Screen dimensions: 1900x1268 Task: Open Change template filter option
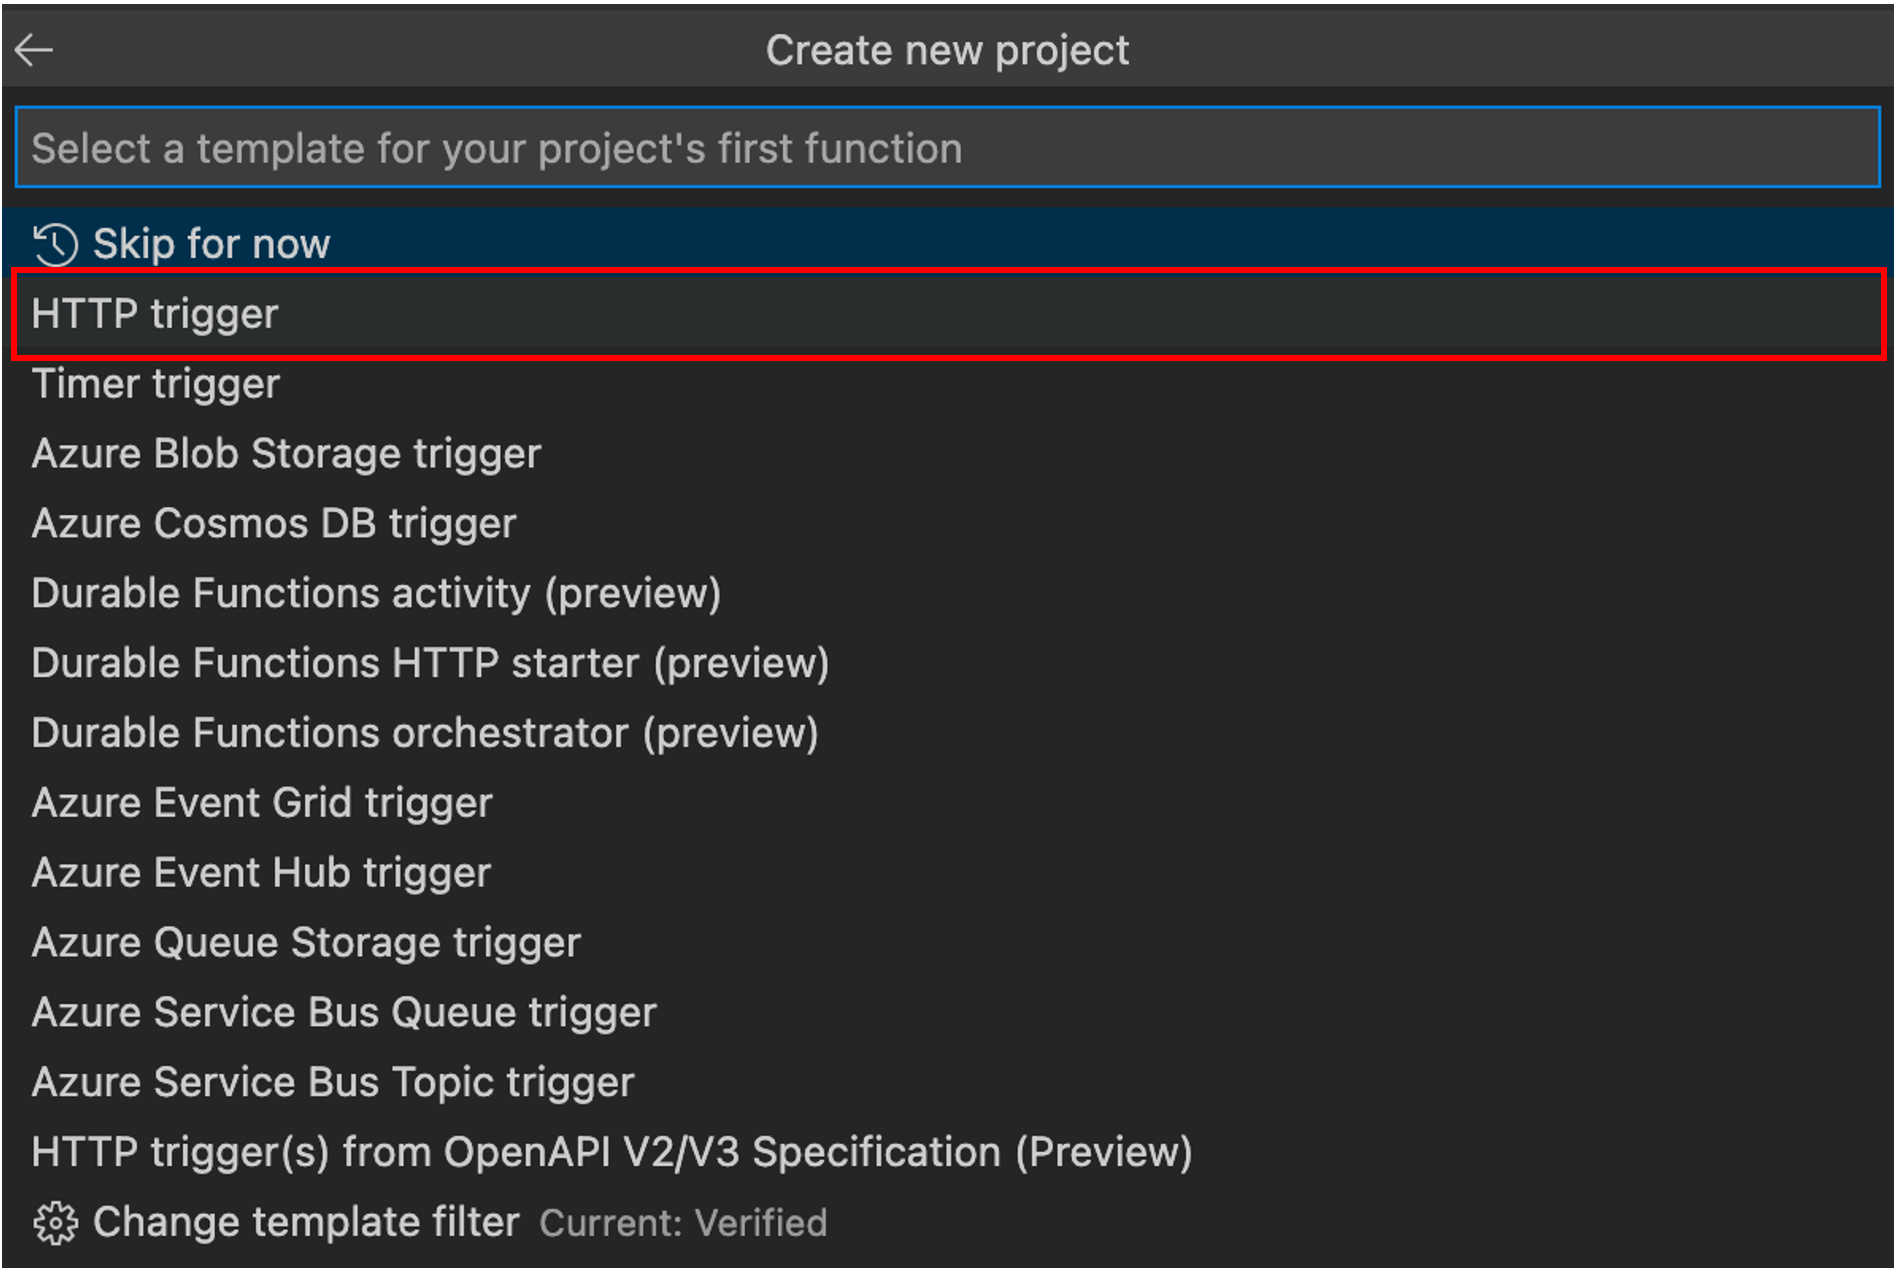(306, 1222)
